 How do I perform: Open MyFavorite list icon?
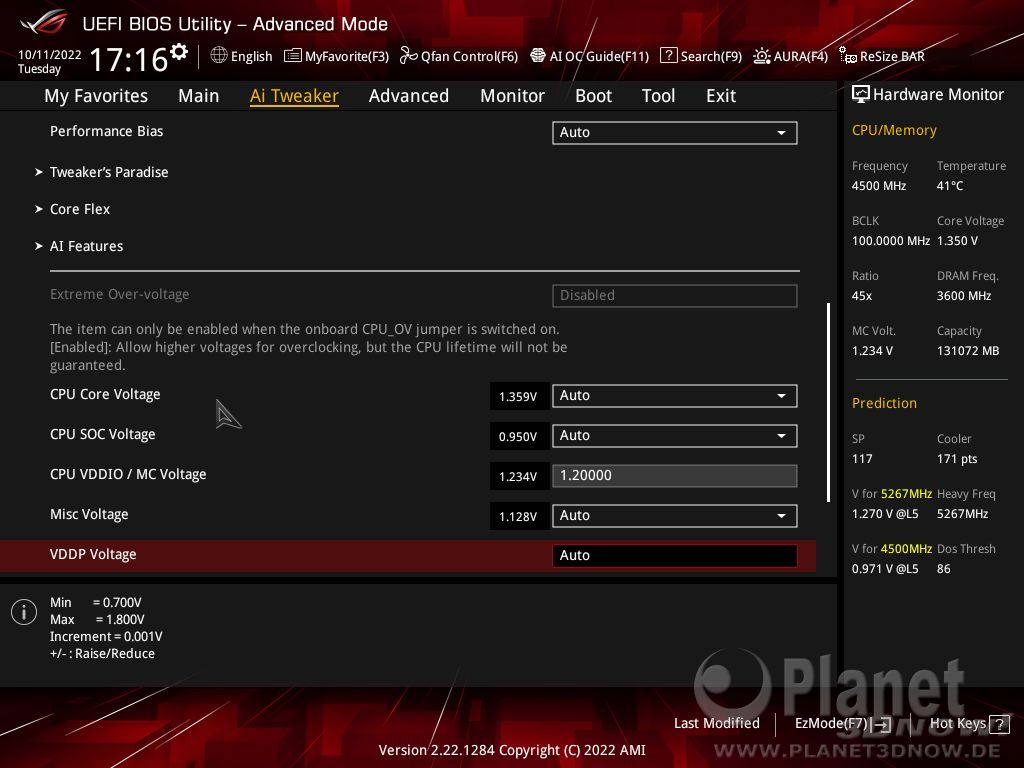(x=293, y=56)
